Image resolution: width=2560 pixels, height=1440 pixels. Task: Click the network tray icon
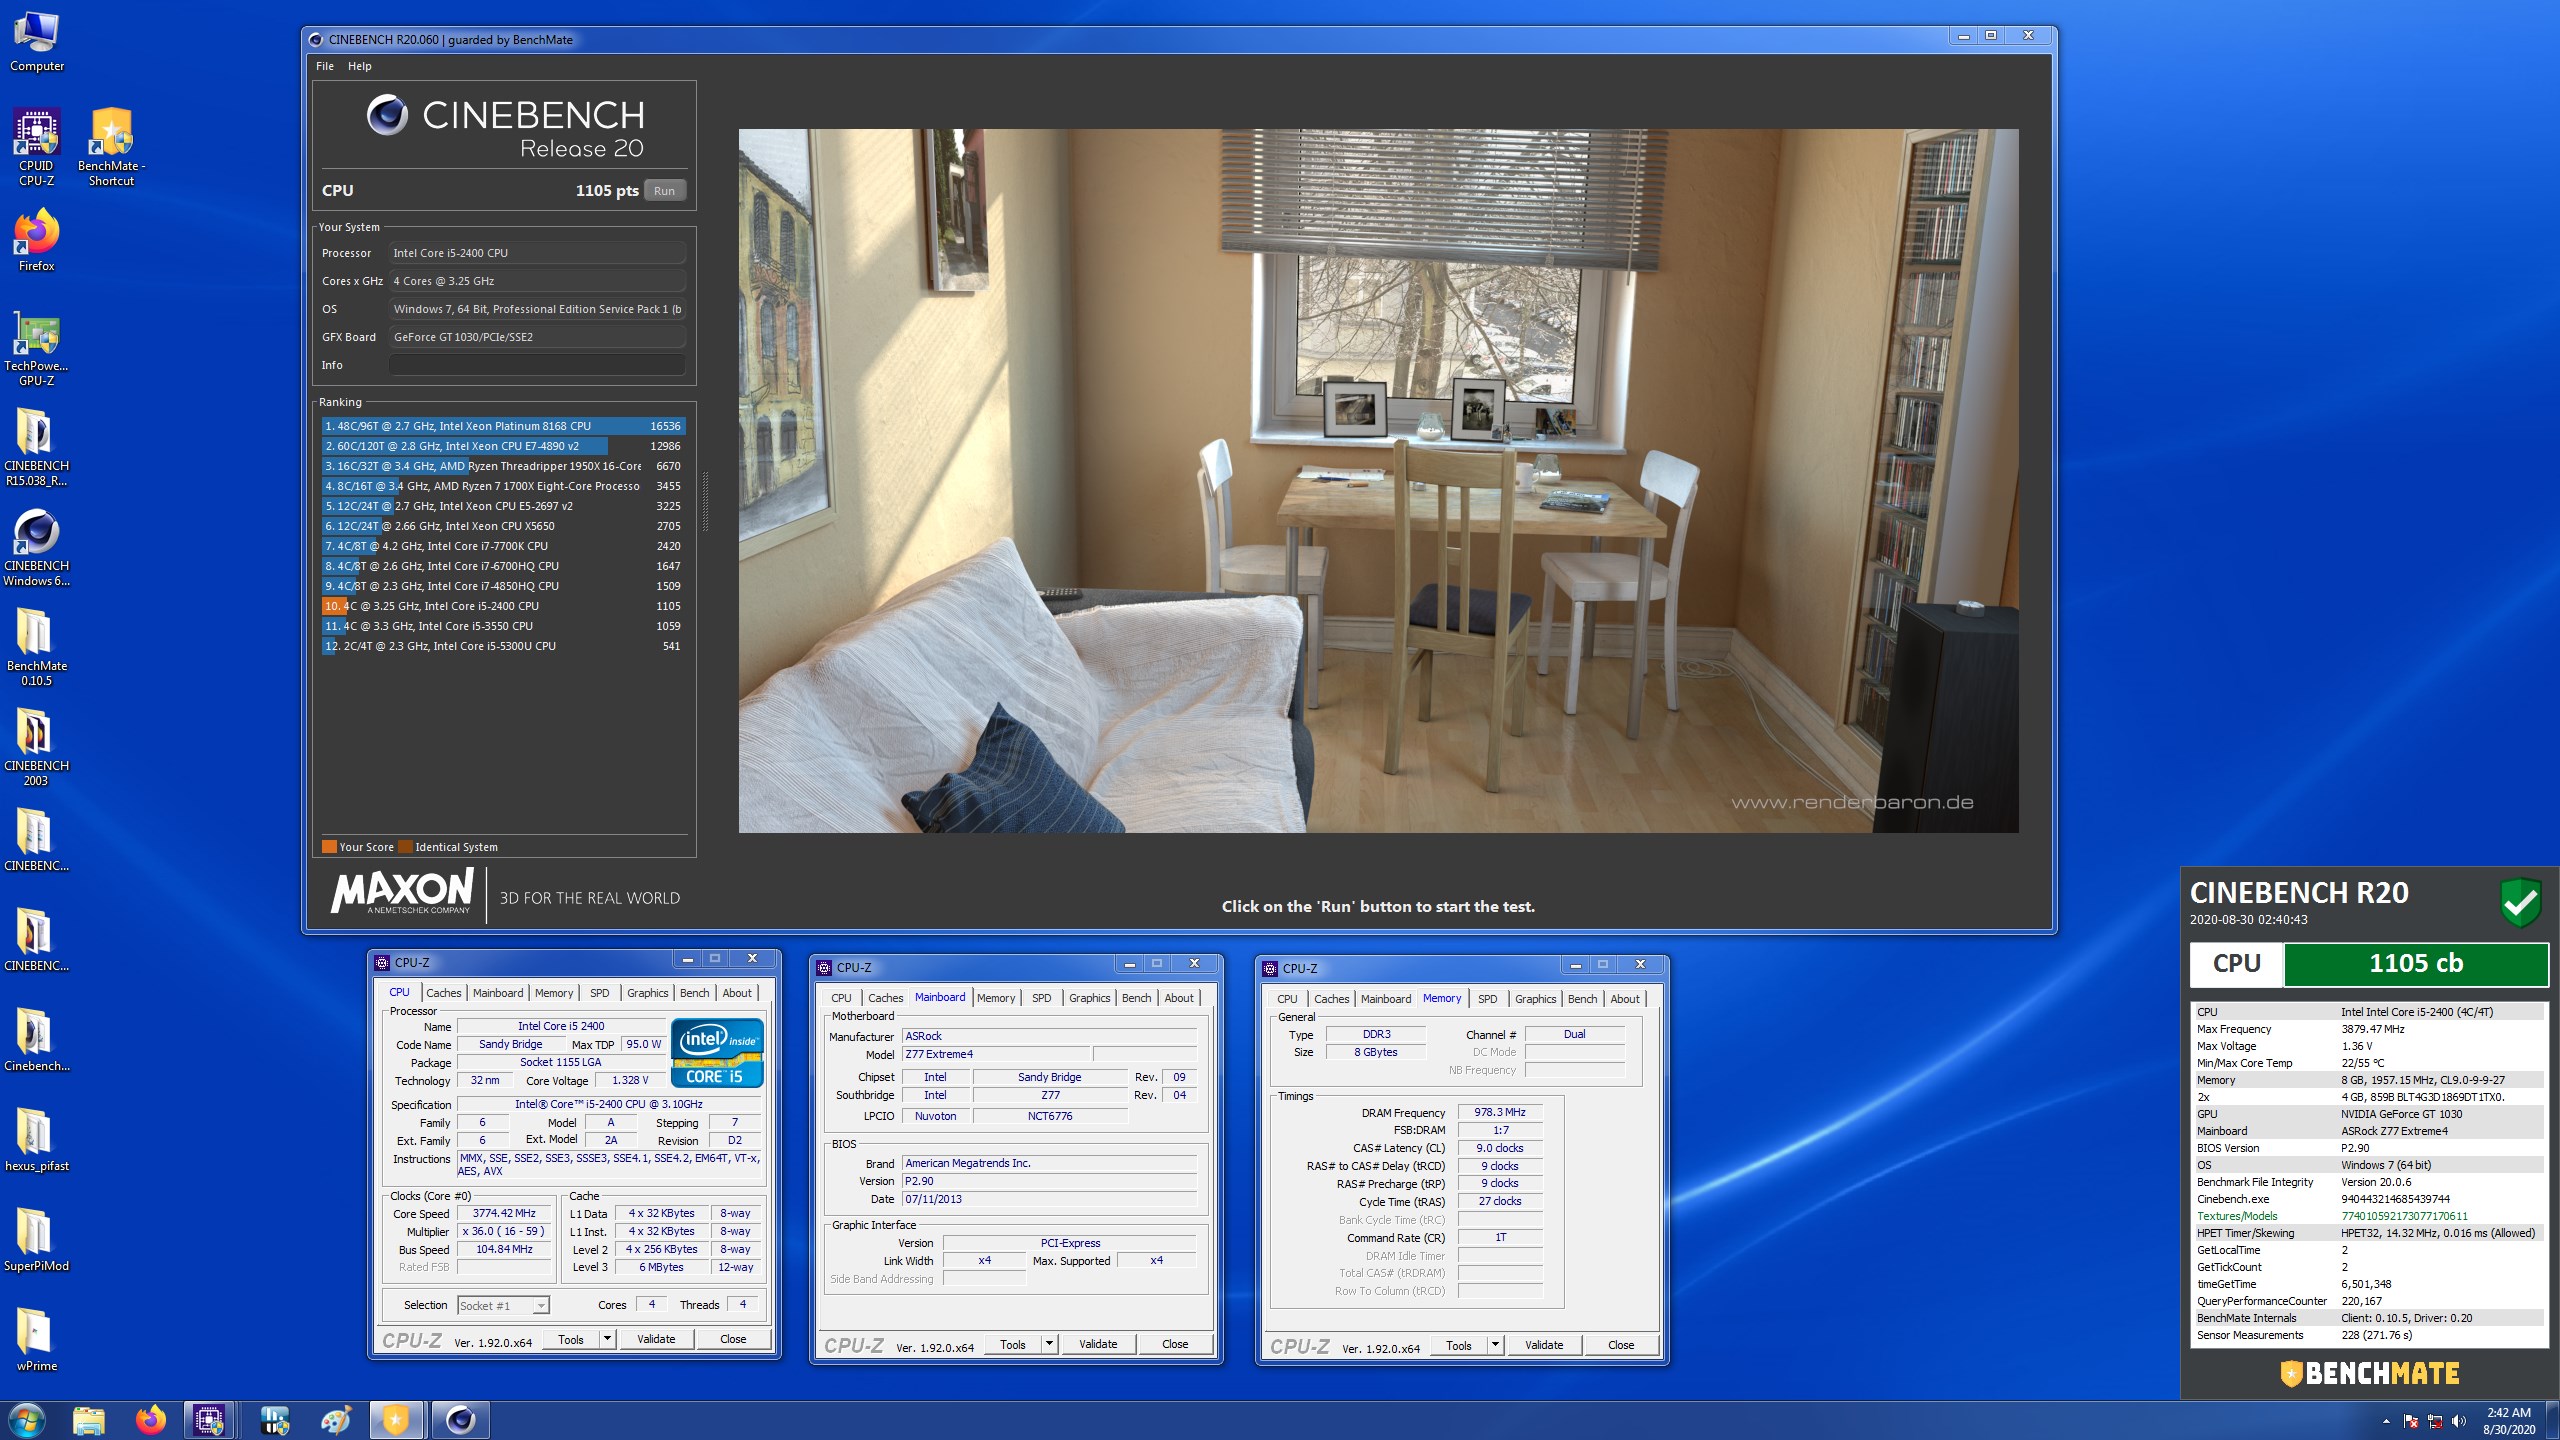(x=2435, y=1421)
